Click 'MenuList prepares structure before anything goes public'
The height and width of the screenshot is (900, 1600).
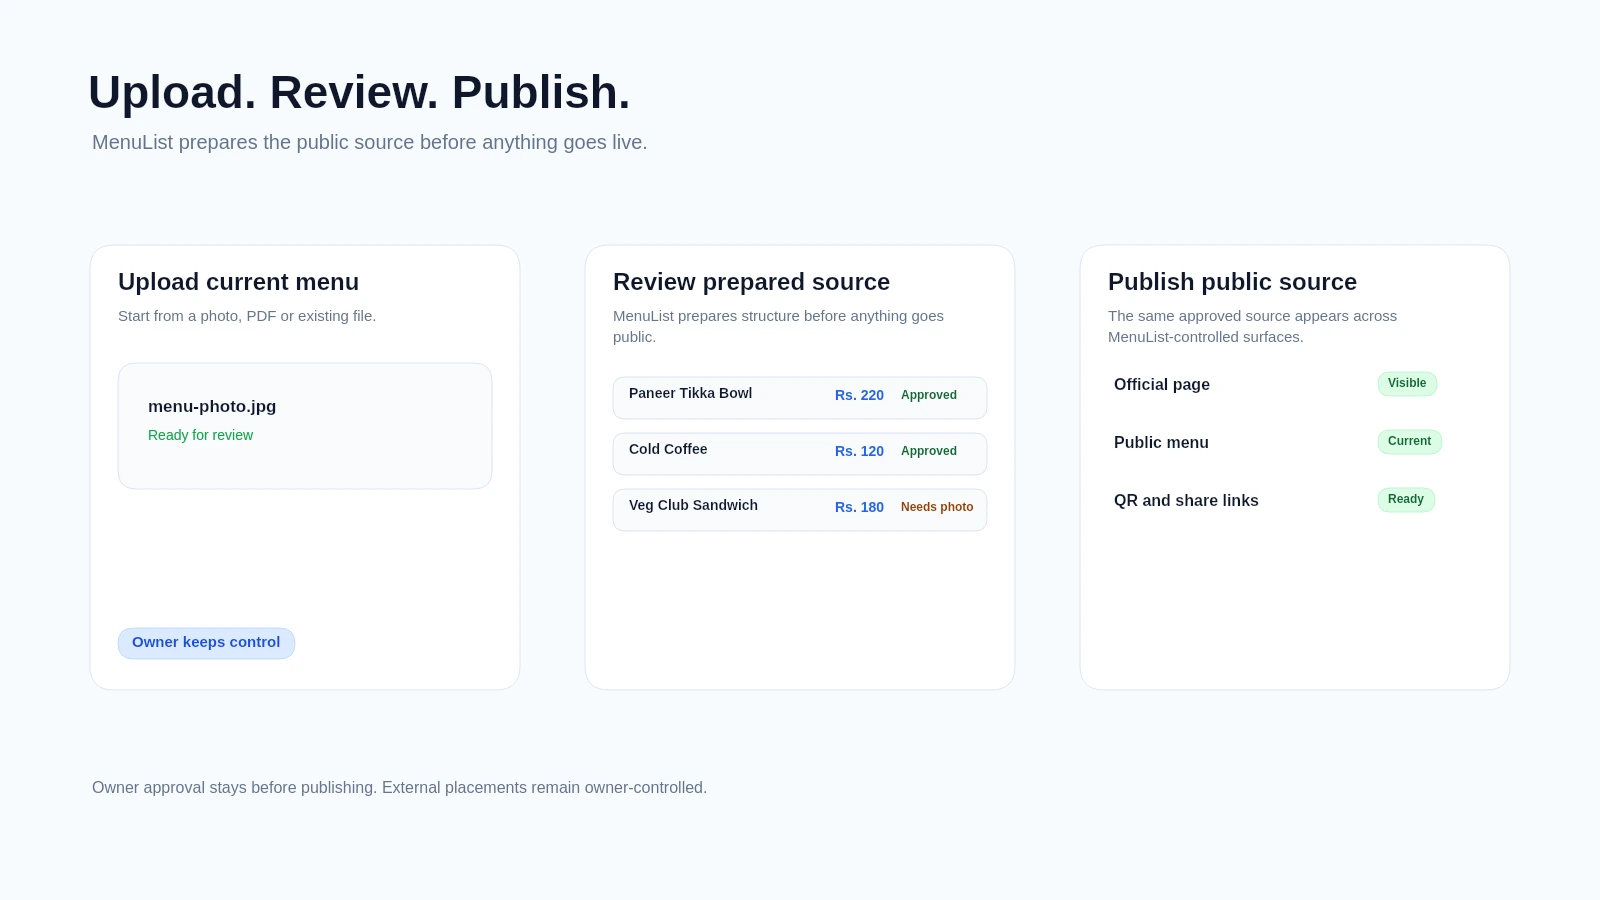tap(778, 326)
